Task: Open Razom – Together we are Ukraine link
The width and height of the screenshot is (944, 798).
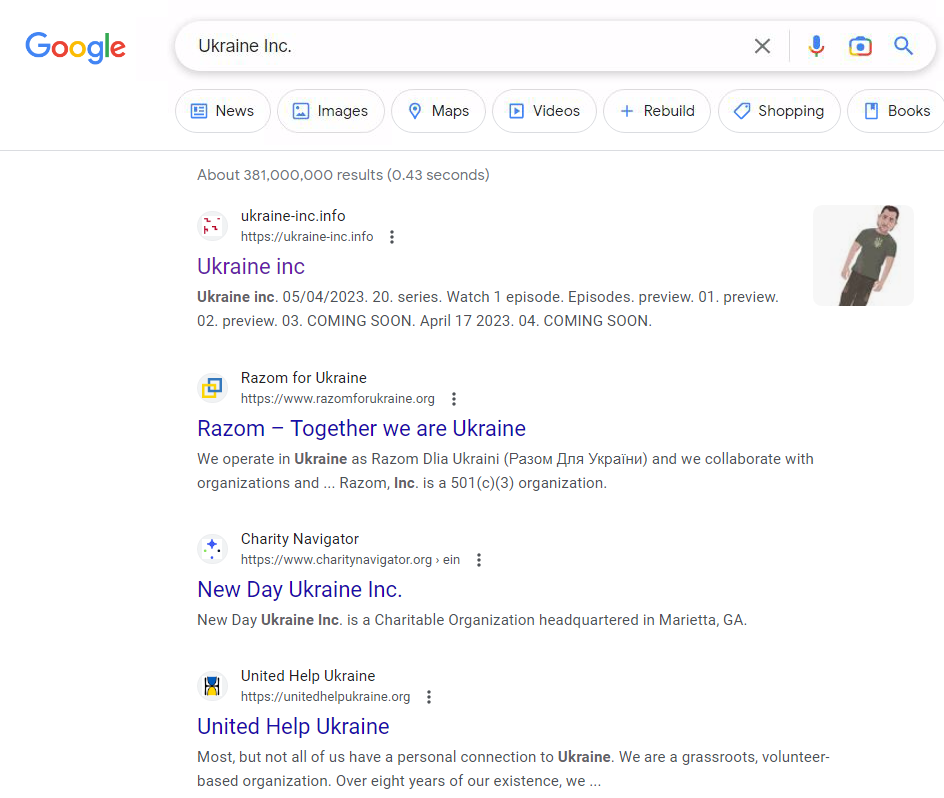Action: (361, 428)
